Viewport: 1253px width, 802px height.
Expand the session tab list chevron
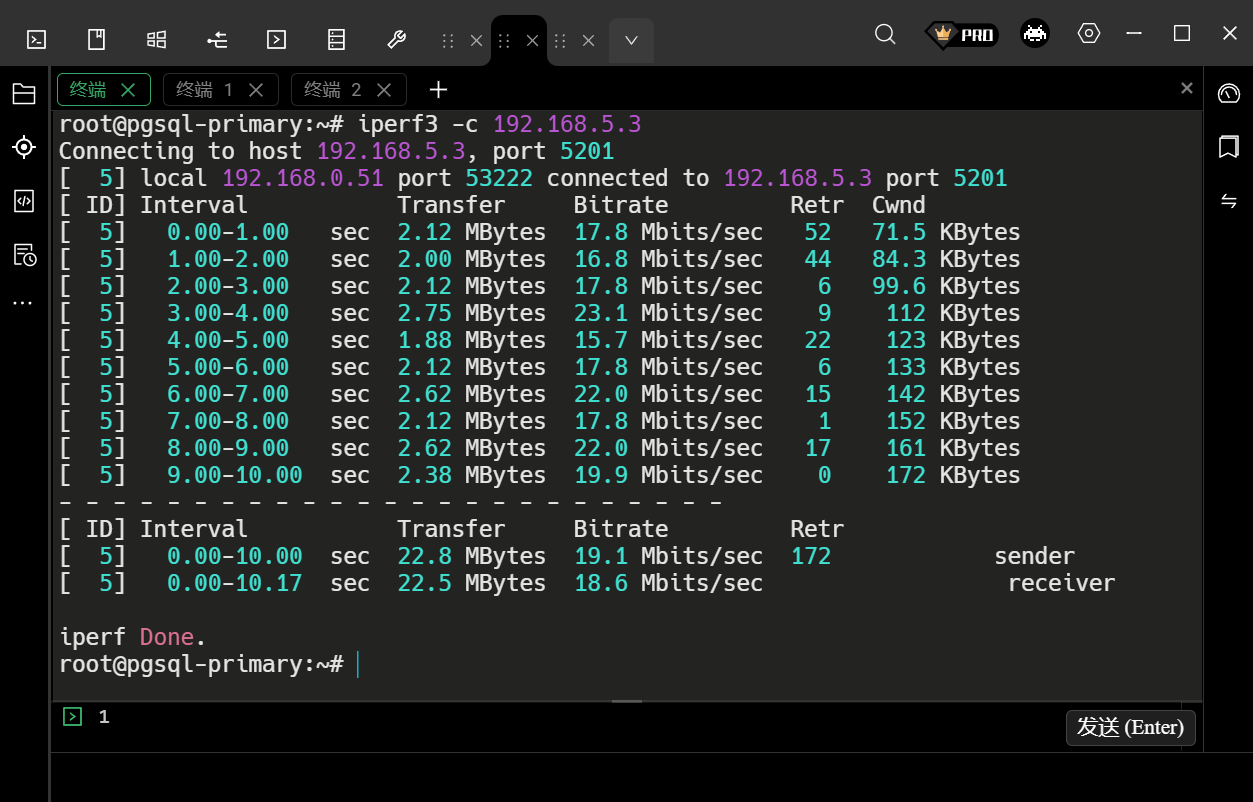click(631, 41)
